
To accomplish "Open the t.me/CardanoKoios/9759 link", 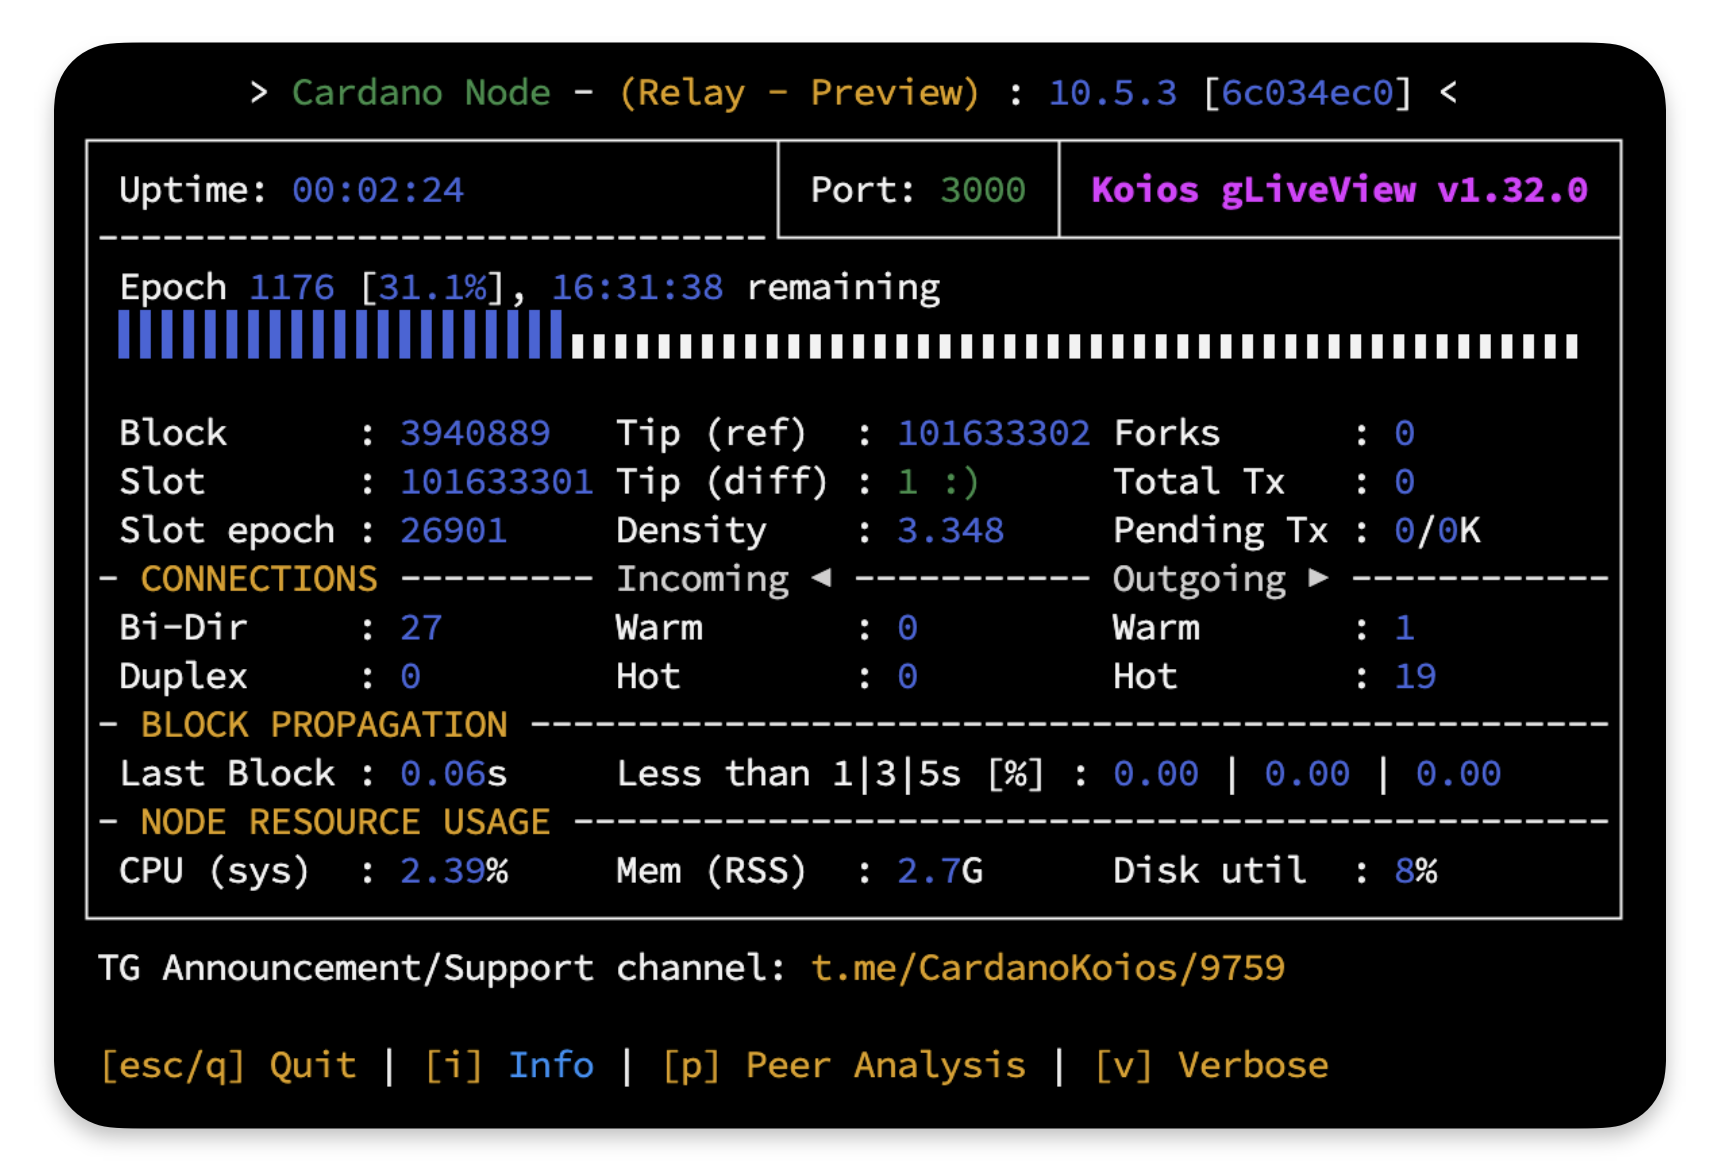I will point(1047,968).
